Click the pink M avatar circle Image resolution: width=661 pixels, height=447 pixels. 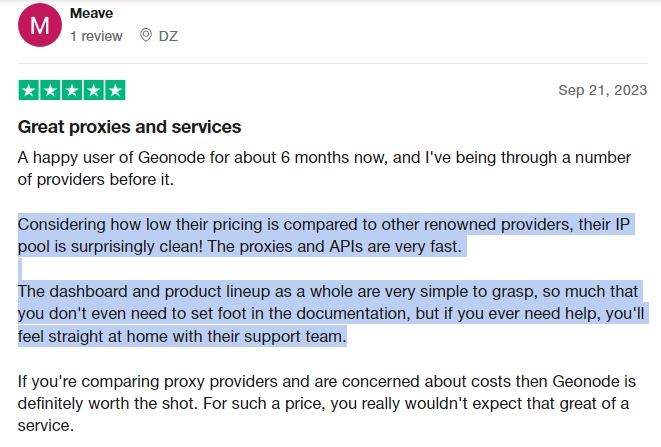[40, 25]
